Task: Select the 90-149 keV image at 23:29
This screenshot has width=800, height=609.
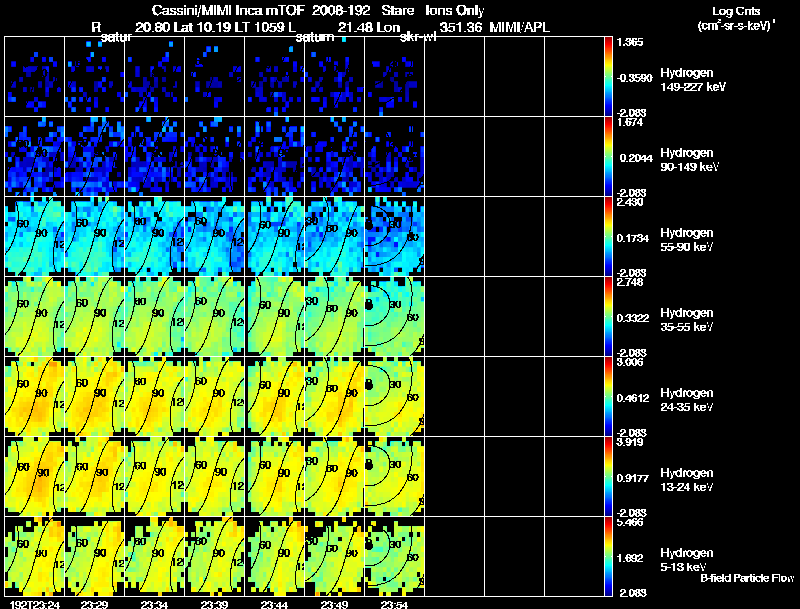Action: tap(95, 157)
